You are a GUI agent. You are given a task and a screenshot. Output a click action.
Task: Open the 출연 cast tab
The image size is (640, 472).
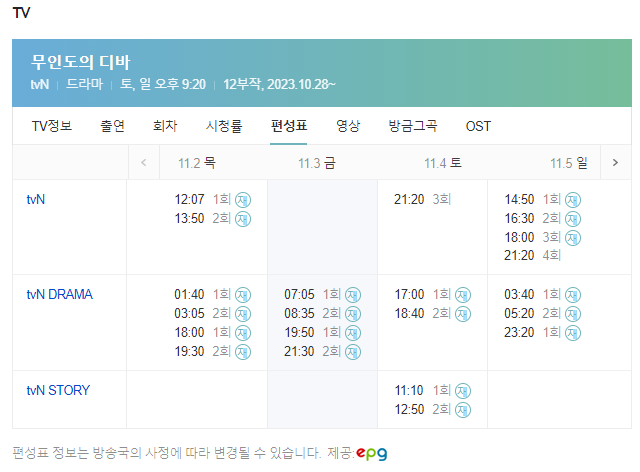point(112,126)
